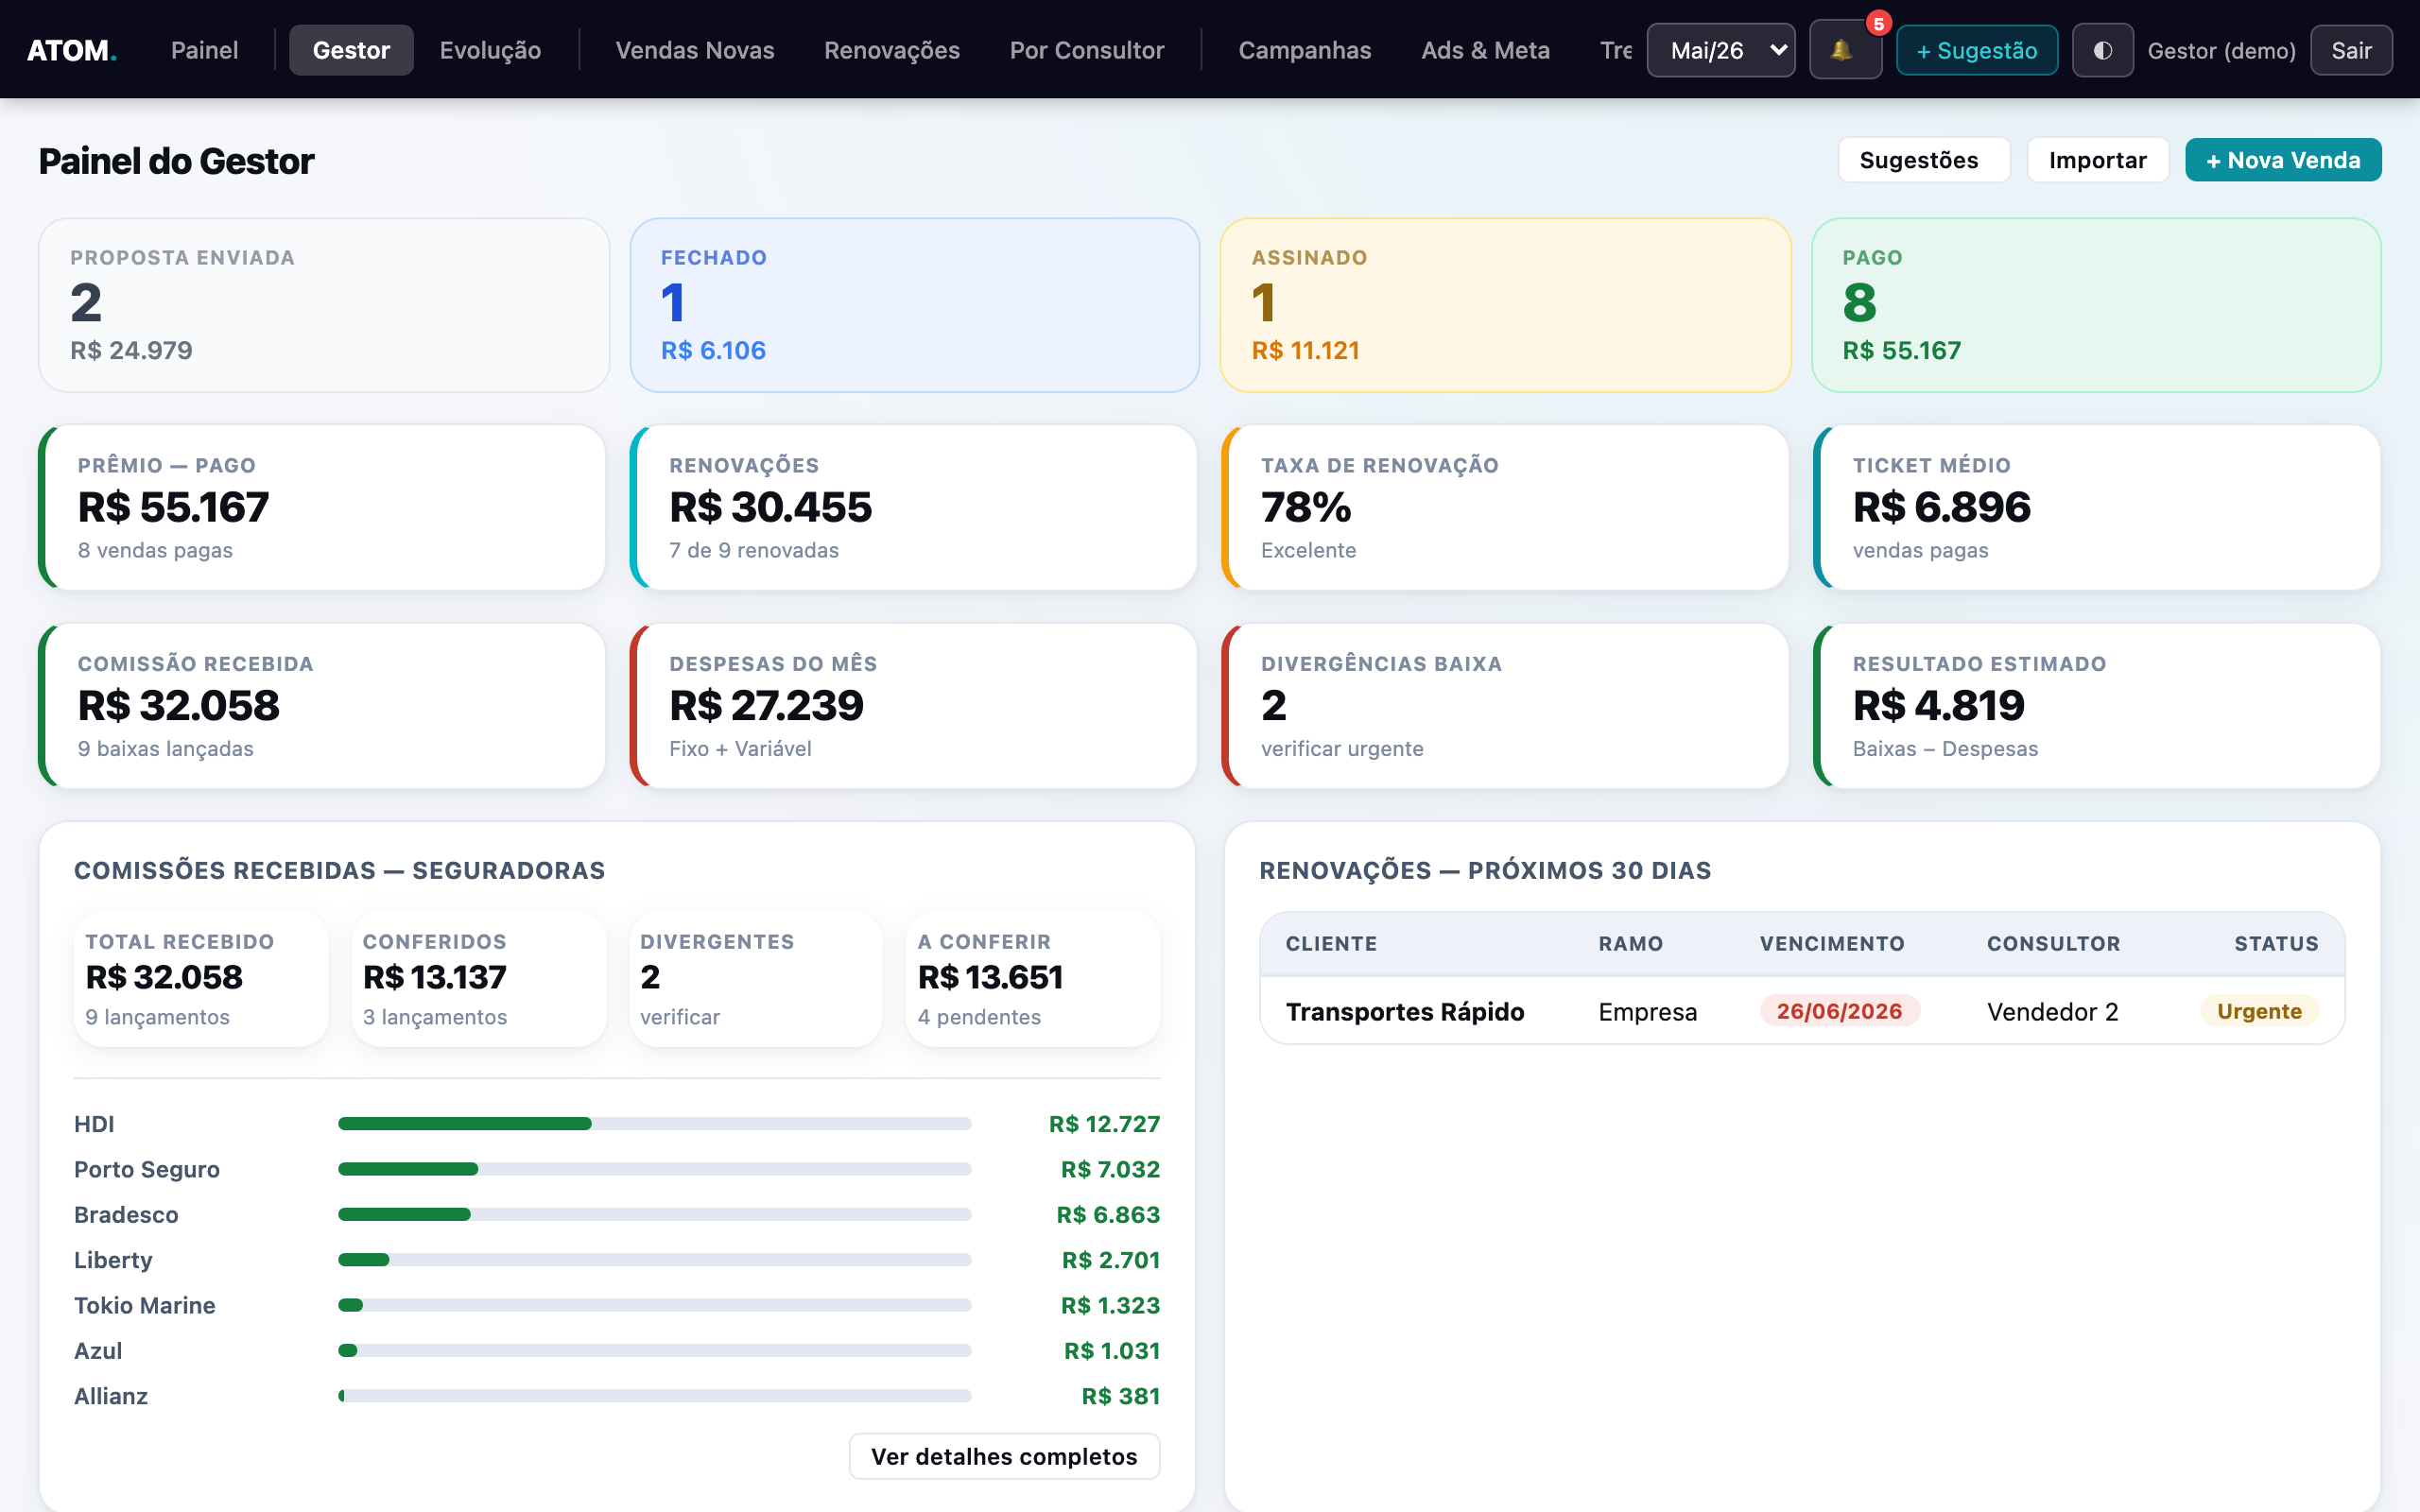Open the Divergências Baixa card
This screenshot has height=1512, width=2420.
coord(1505,706)
